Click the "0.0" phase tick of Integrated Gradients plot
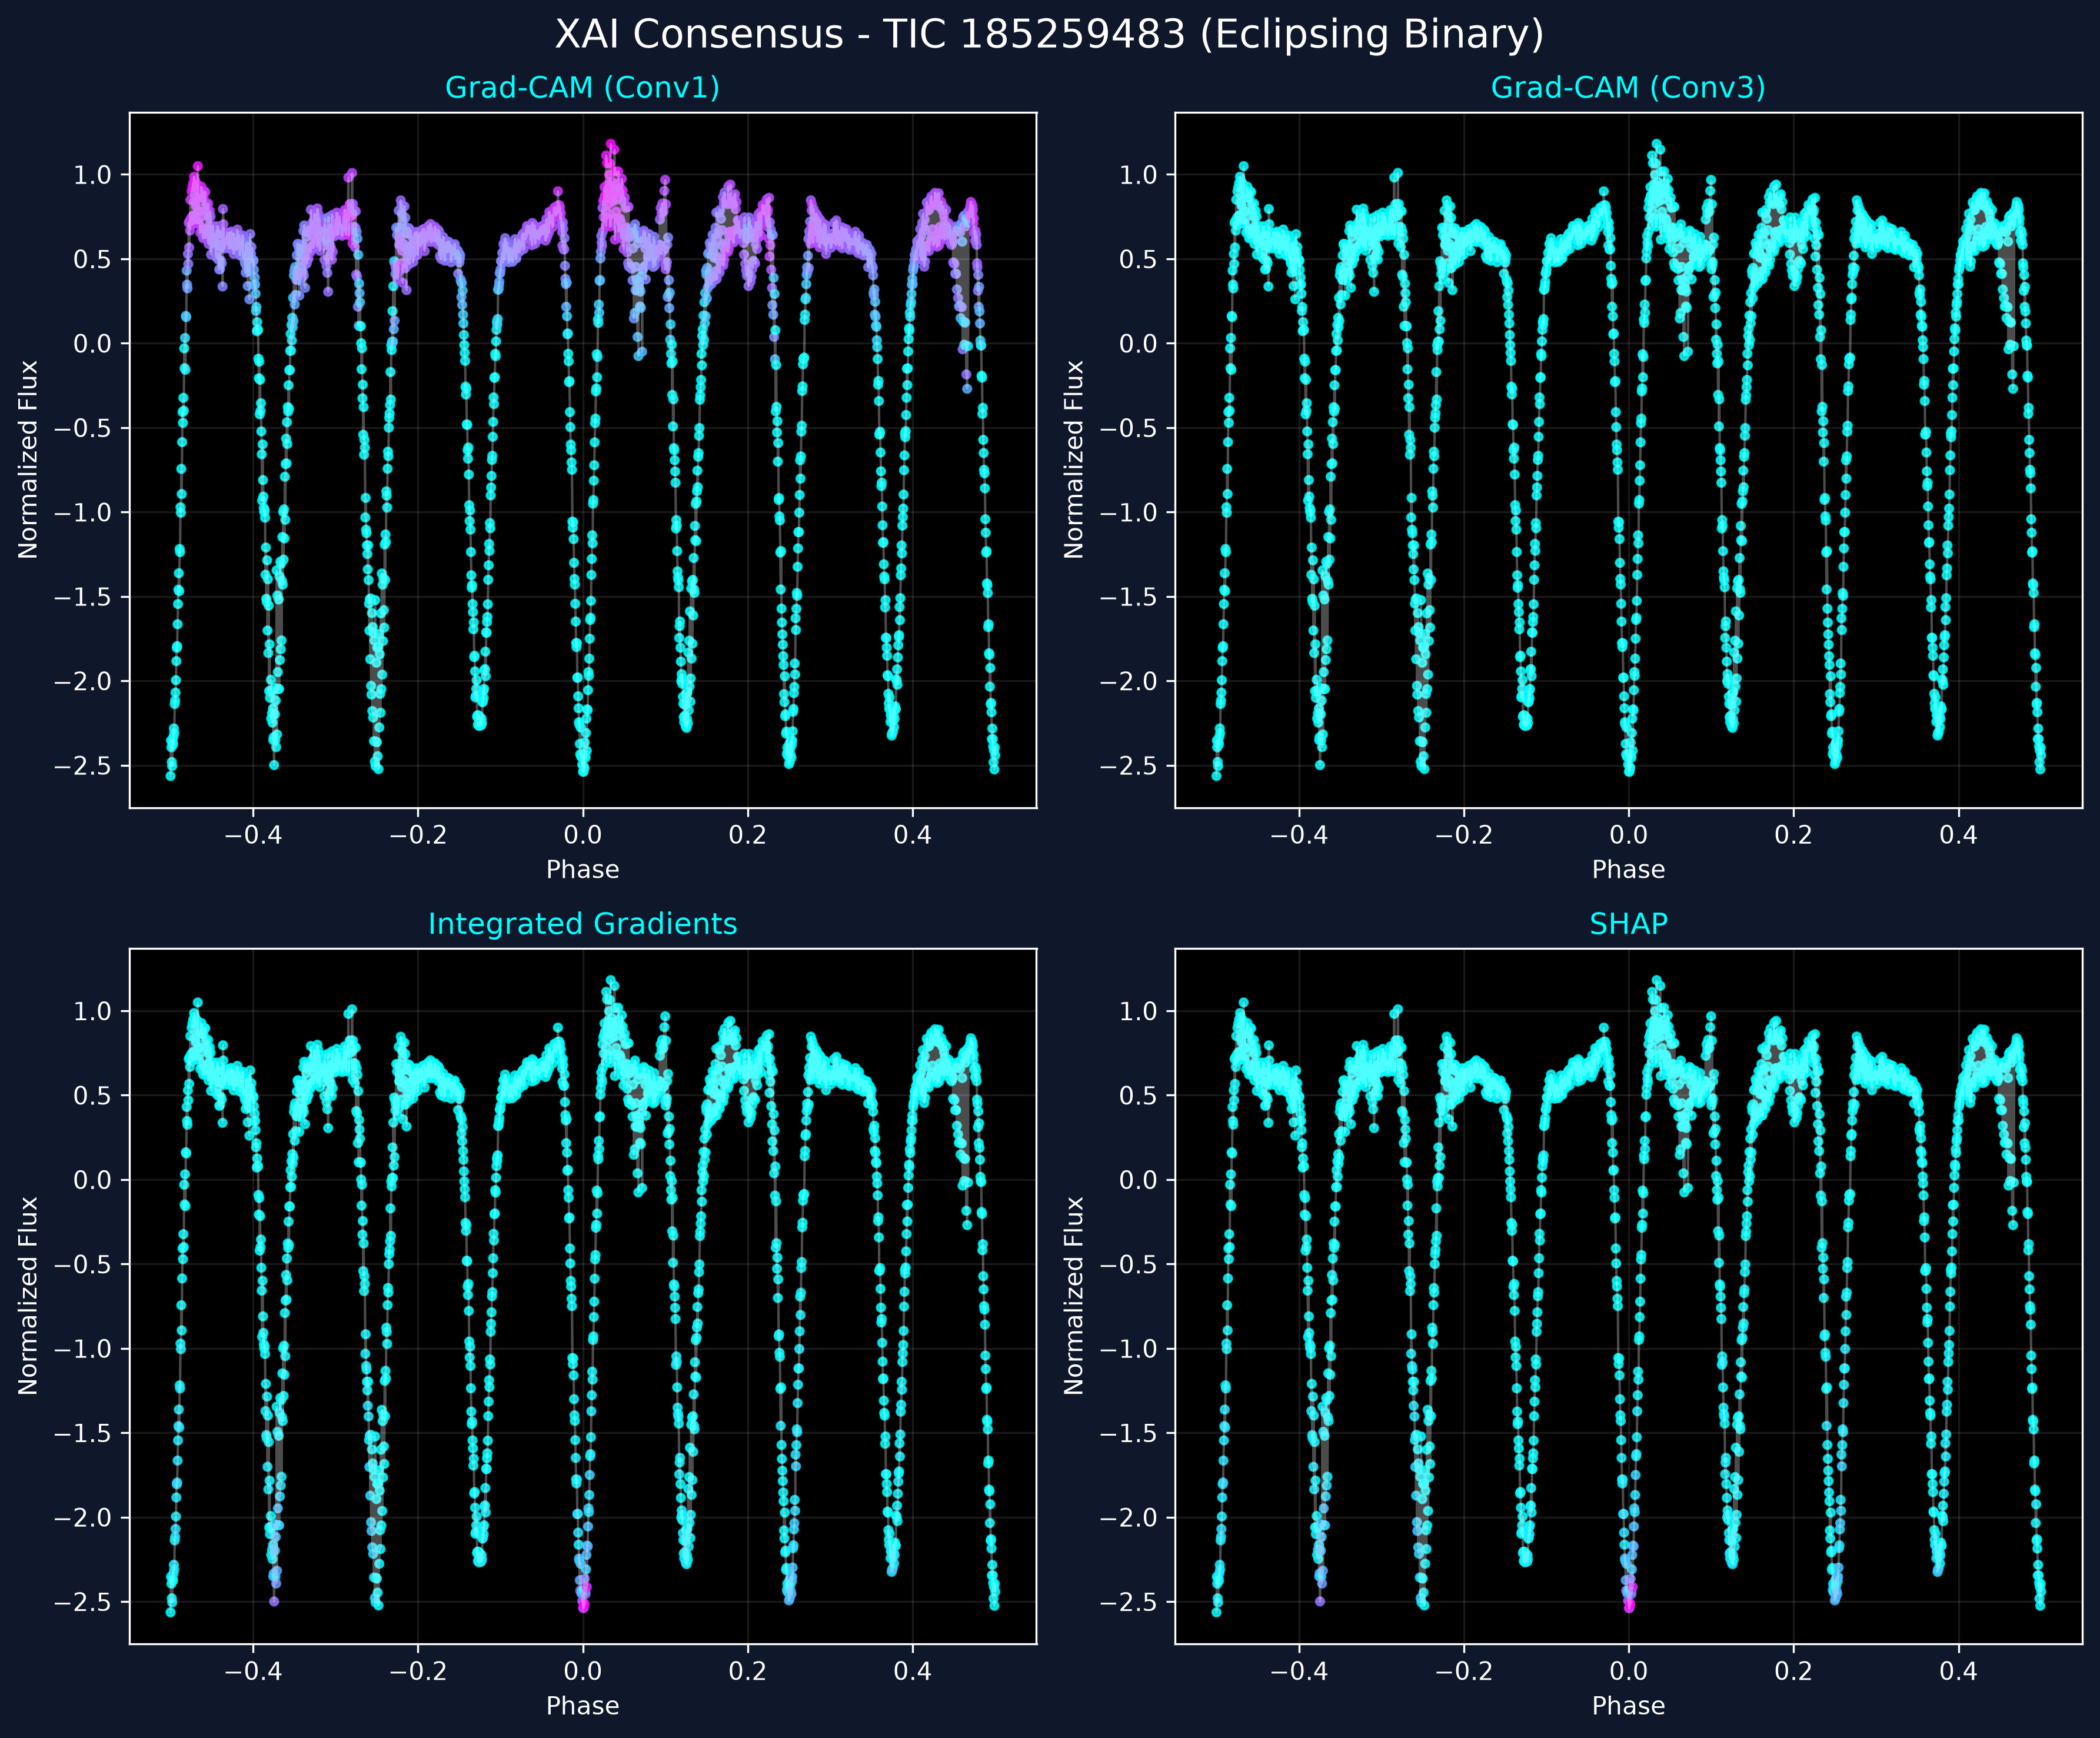Screen dimensions: 2100x1738 point(582,1671)
